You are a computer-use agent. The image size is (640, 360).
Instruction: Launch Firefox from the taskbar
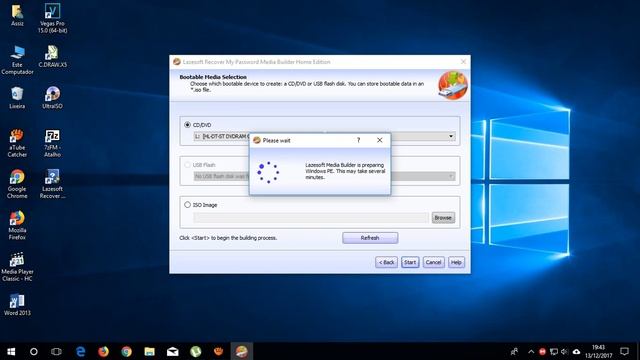(x=104, y=351)
